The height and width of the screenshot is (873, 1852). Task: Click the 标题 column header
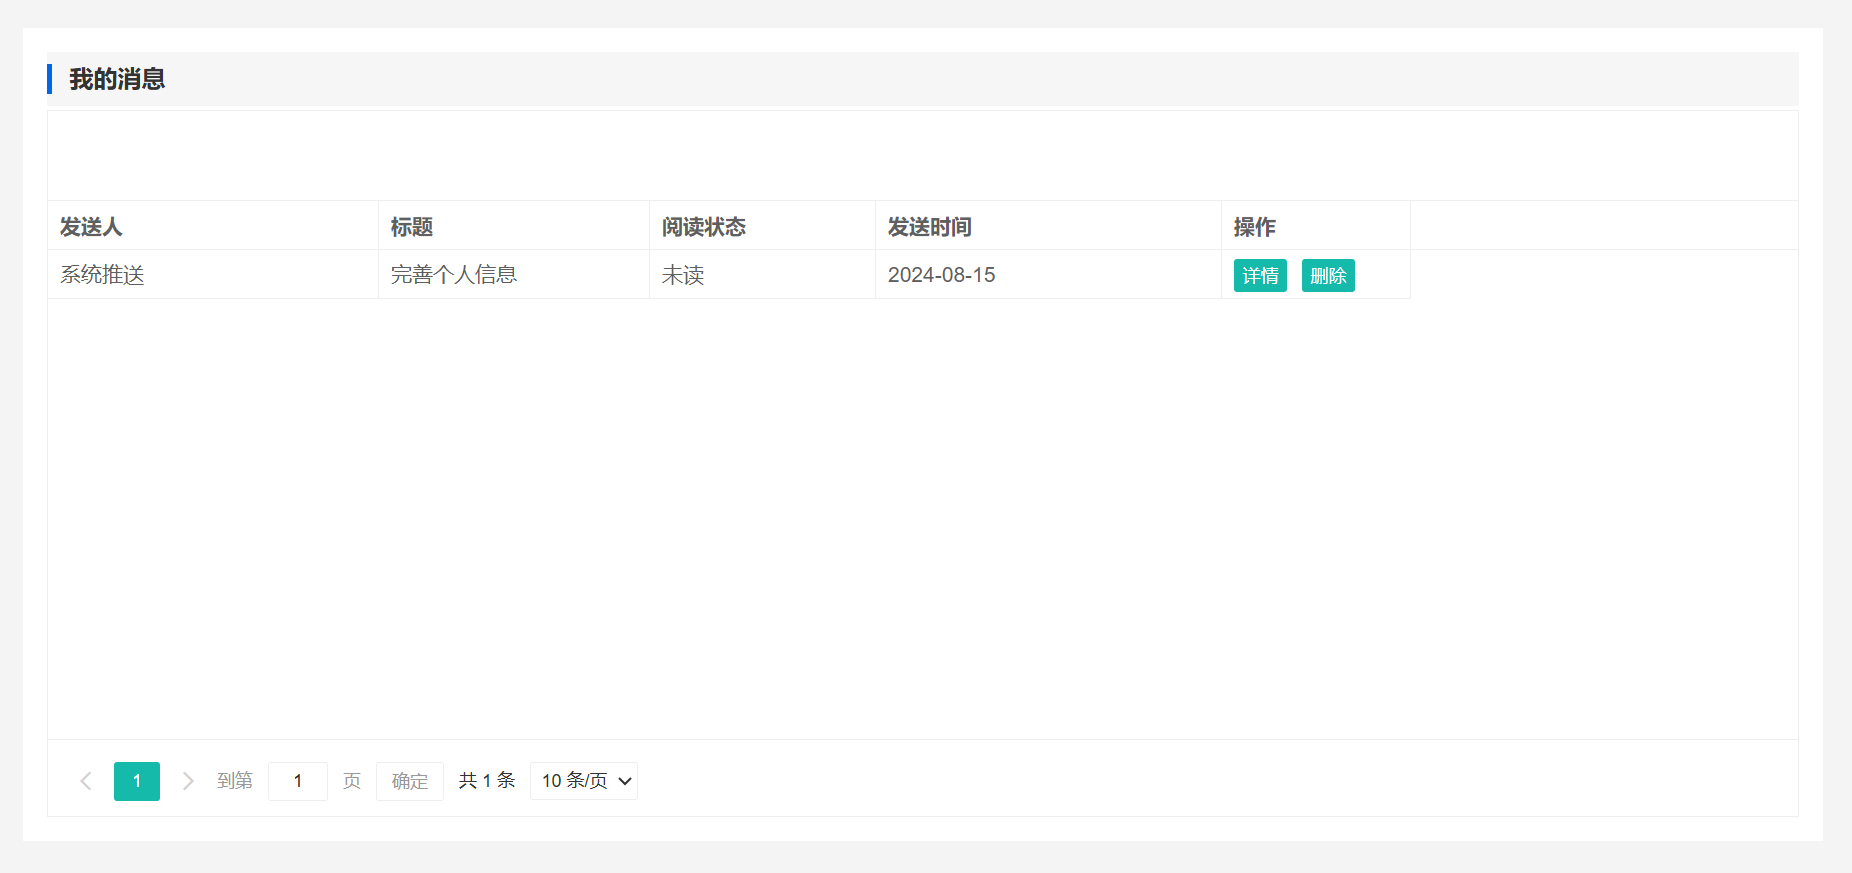(x=412, y=227)
